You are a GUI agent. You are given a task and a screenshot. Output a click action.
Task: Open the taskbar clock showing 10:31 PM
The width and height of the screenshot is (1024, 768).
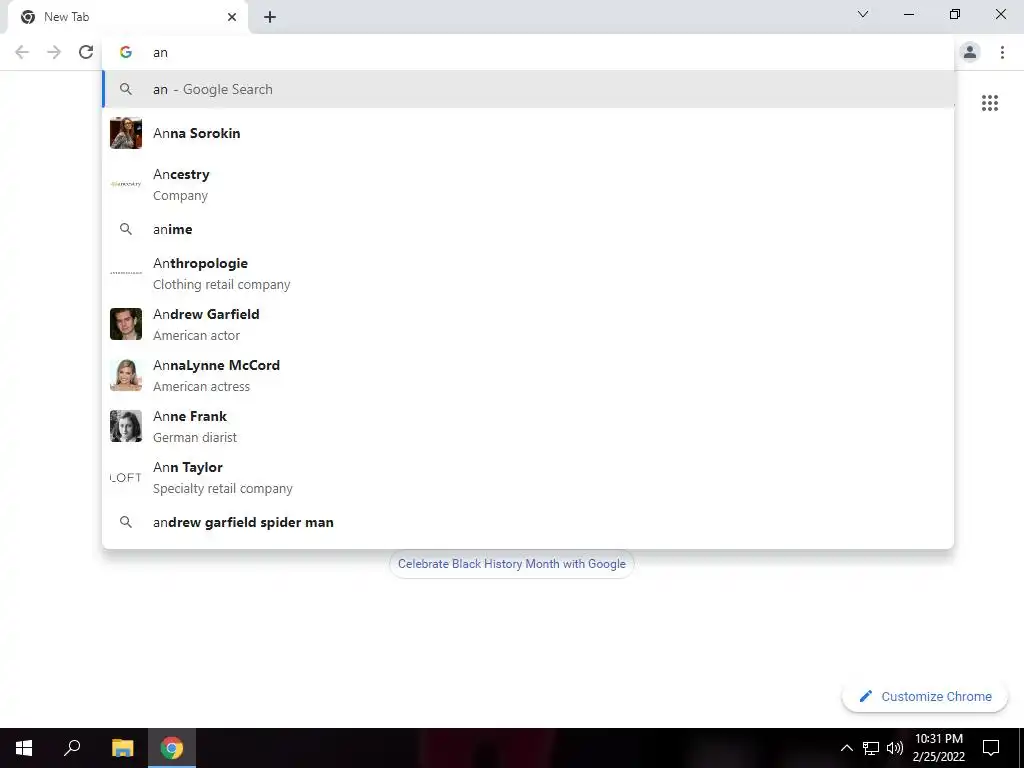click(939, 748)
